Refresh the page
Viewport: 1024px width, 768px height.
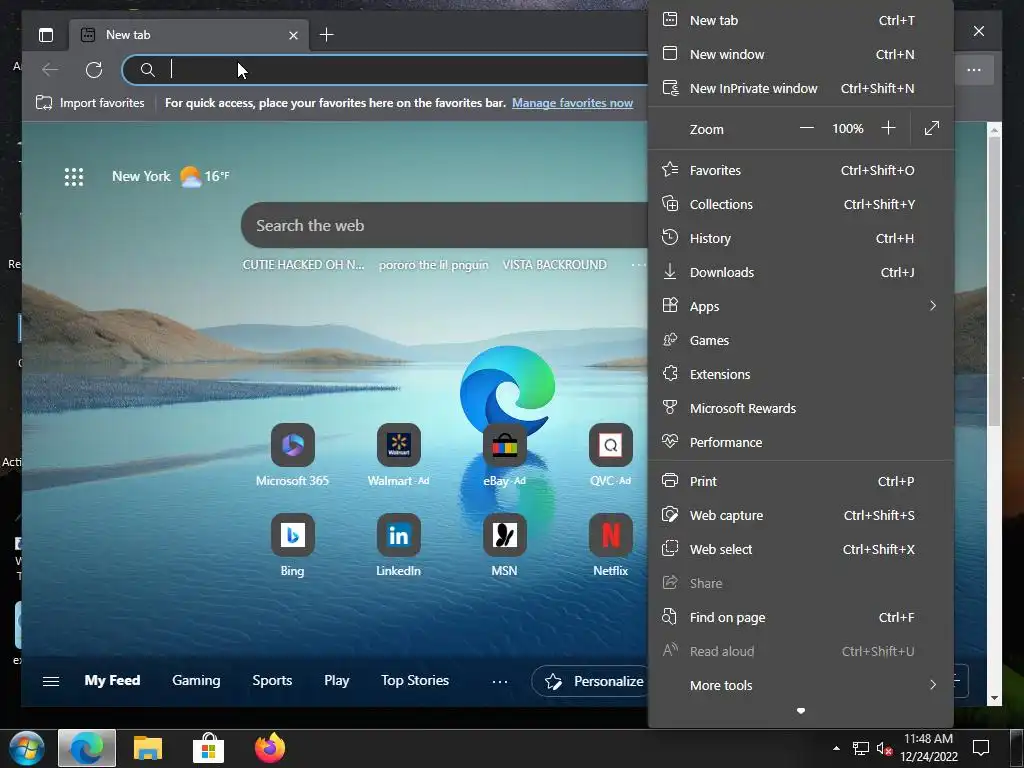94,69
